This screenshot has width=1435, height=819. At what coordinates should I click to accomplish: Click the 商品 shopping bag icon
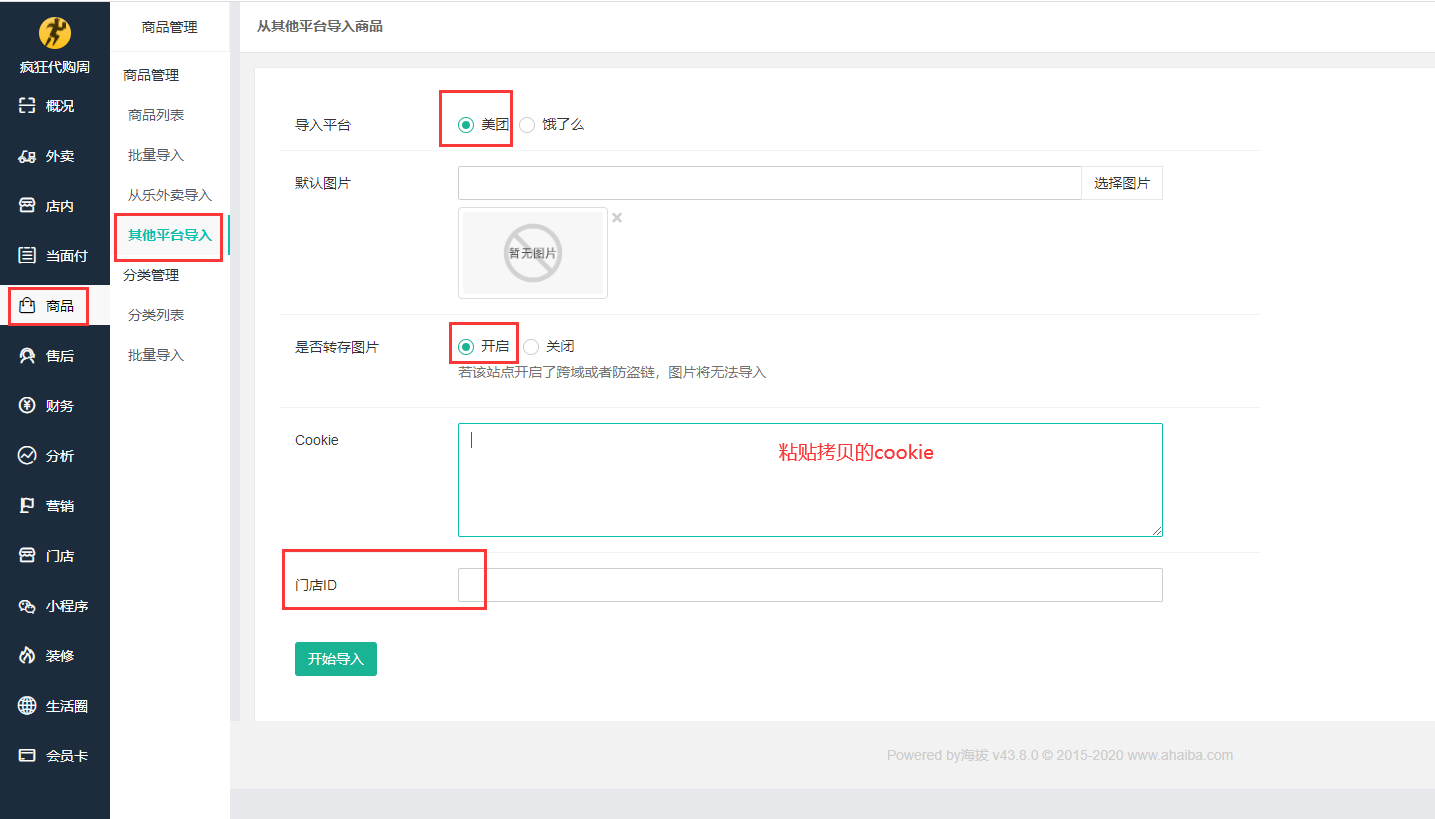click(28, 306)
